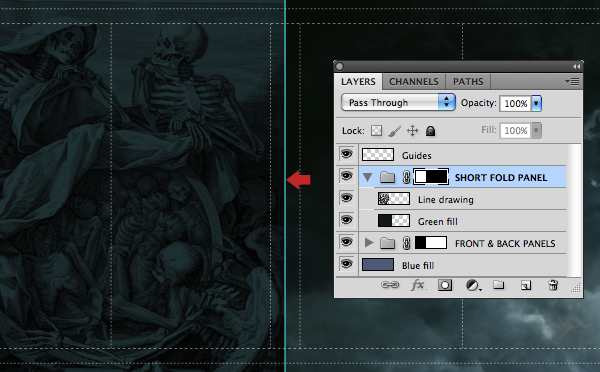Open the Fill slider arrow
This screenshot has width=600, height=372.
(x=536, y=131)
